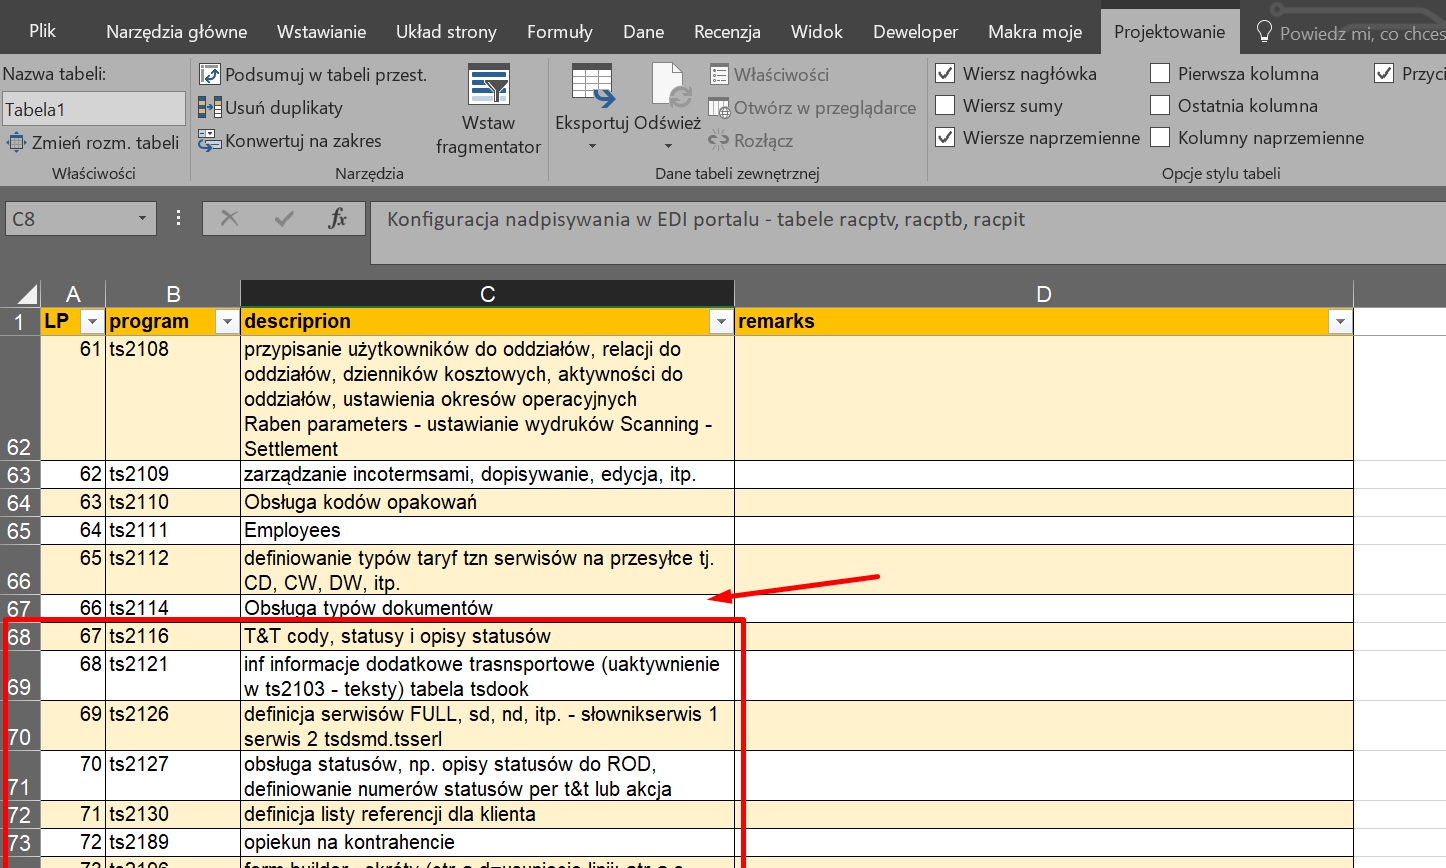Viewport: 1446px width, 868px height.
Task: Toggle the Pierwsza kolumna checkbox
Action: click(1160, 74)
